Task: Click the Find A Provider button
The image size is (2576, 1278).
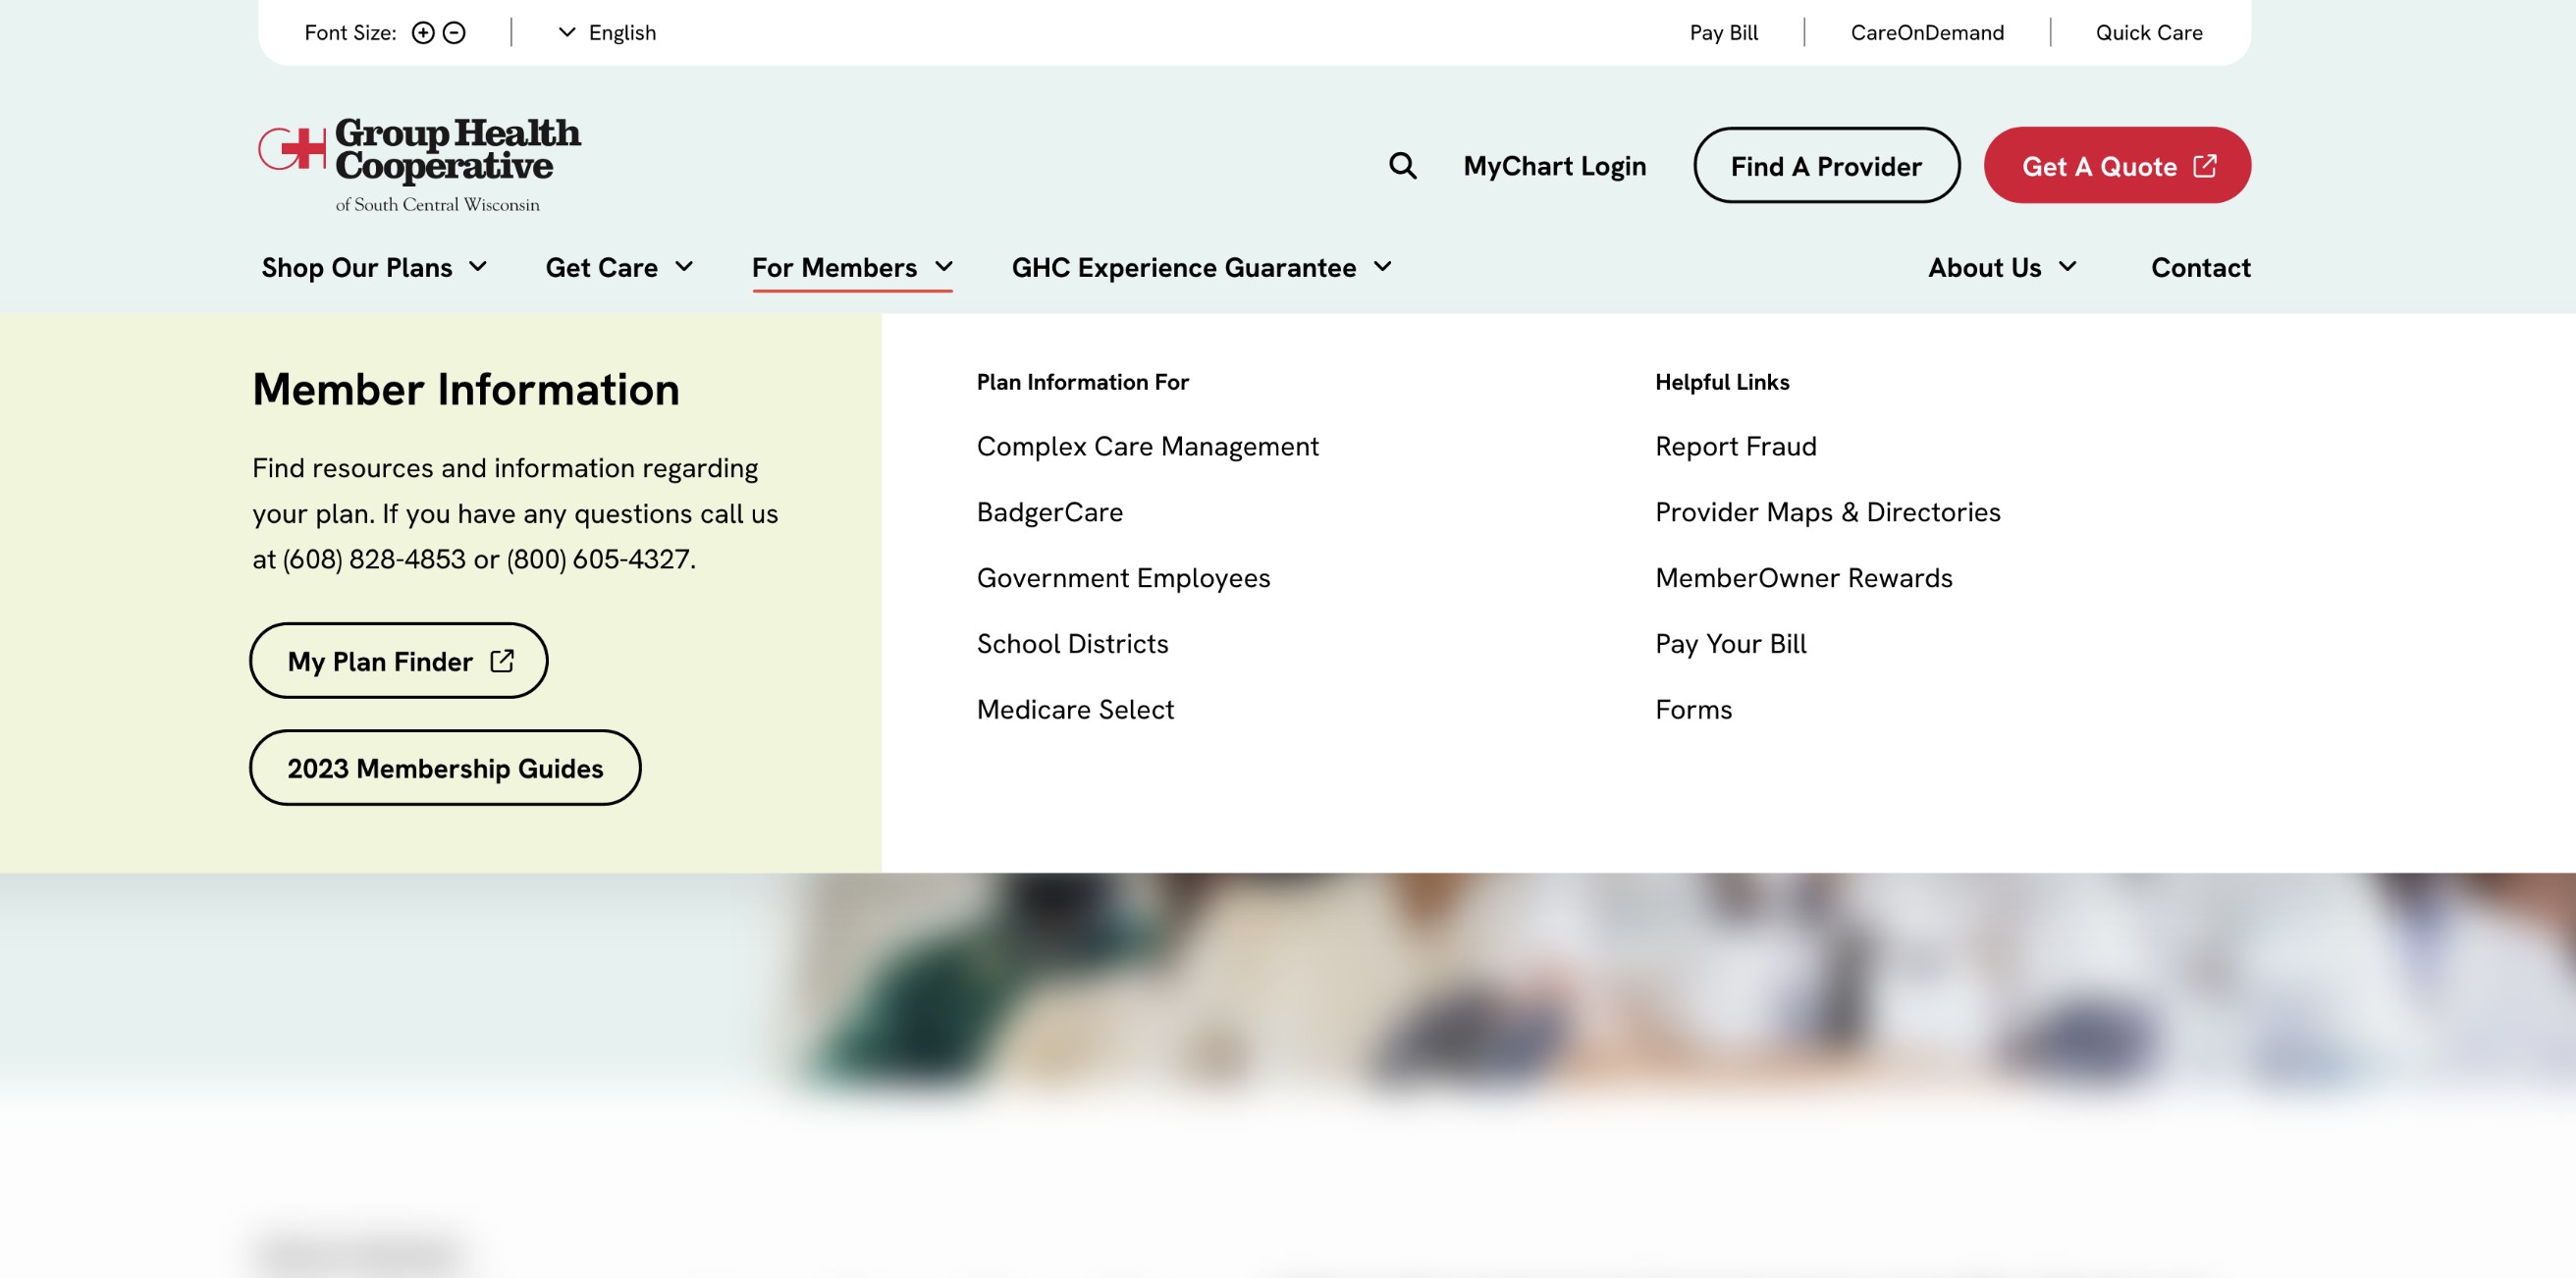Action: click(1826, 166)
